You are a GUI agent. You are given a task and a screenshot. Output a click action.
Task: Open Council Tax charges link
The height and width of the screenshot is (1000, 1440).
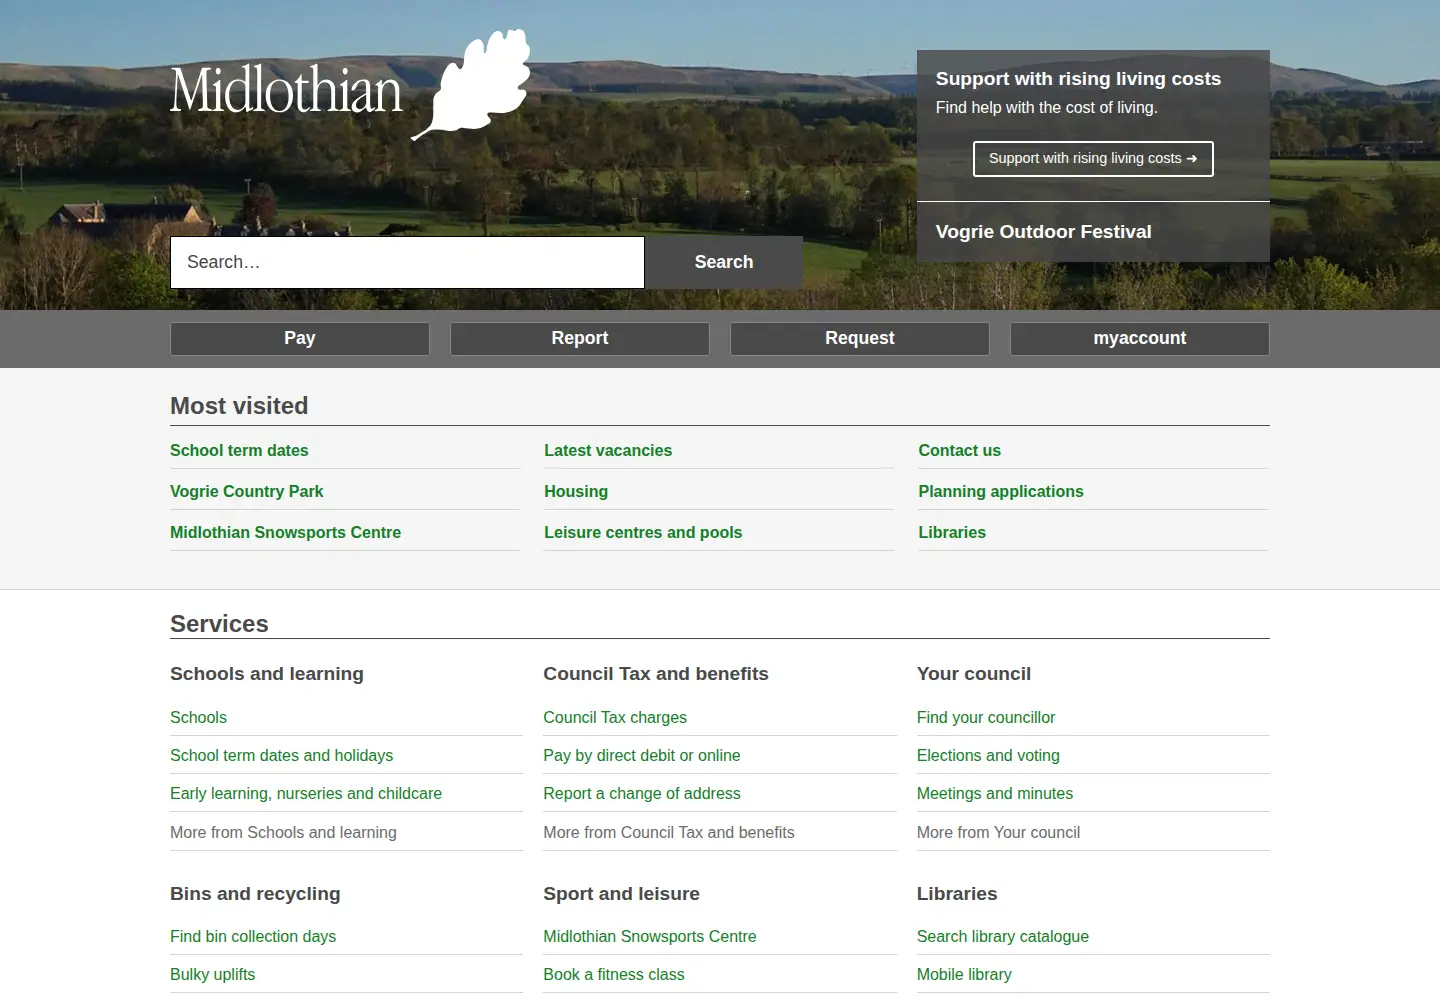[615, 718]
